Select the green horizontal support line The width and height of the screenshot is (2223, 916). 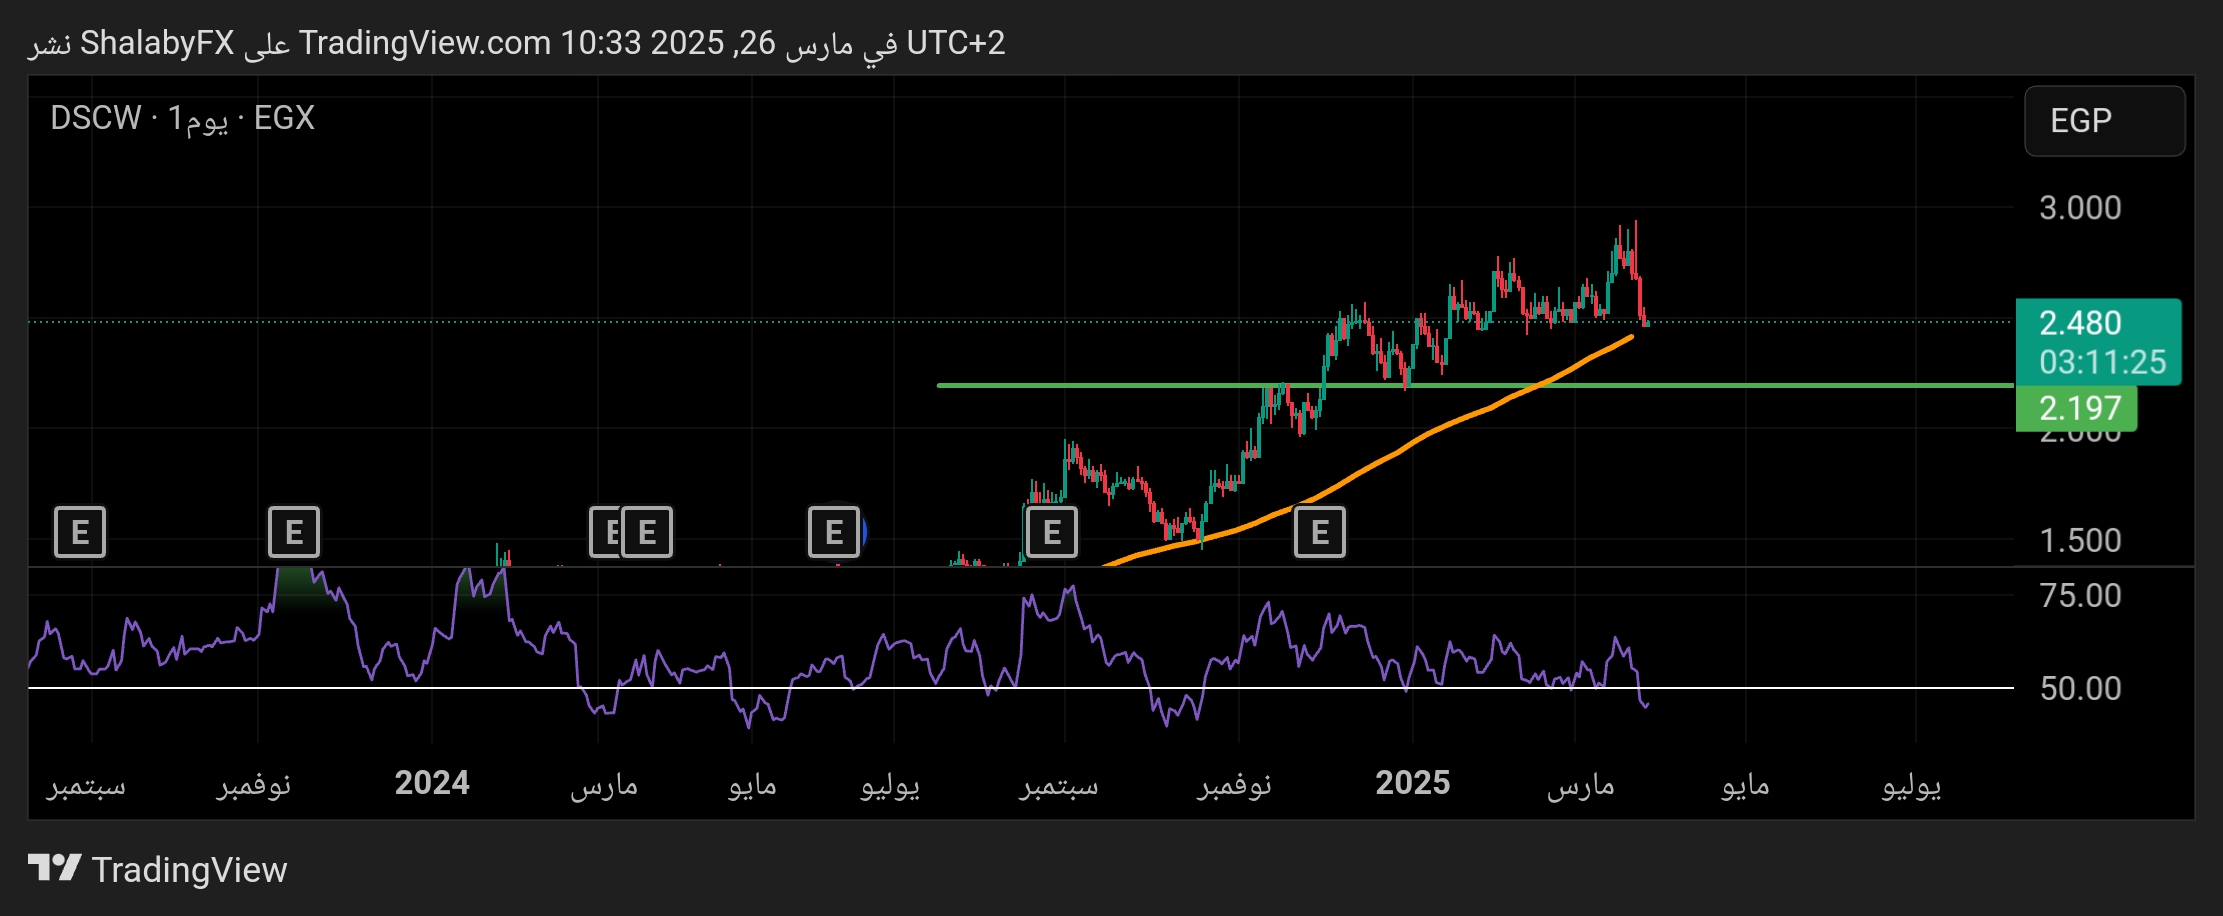(x=1700, y=385)
